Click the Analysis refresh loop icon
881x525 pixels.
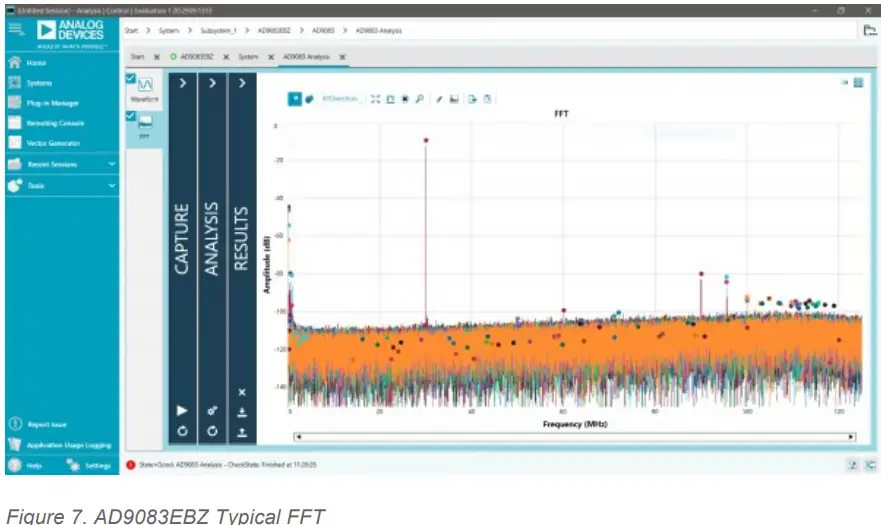212,431
